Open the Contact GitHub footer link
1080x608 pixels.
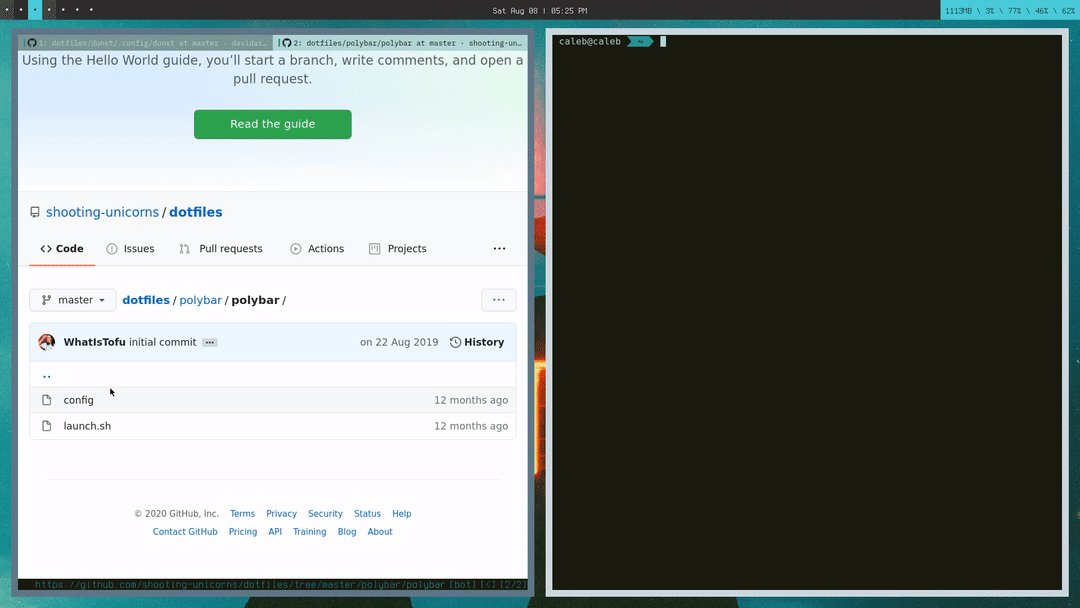click(x=185, y=532)
